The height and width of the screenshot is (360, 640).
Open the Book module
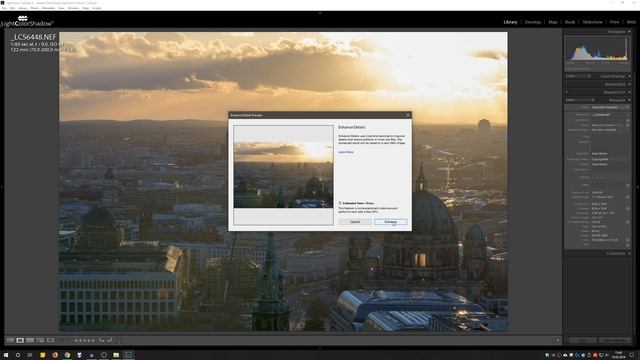point(570,22)
